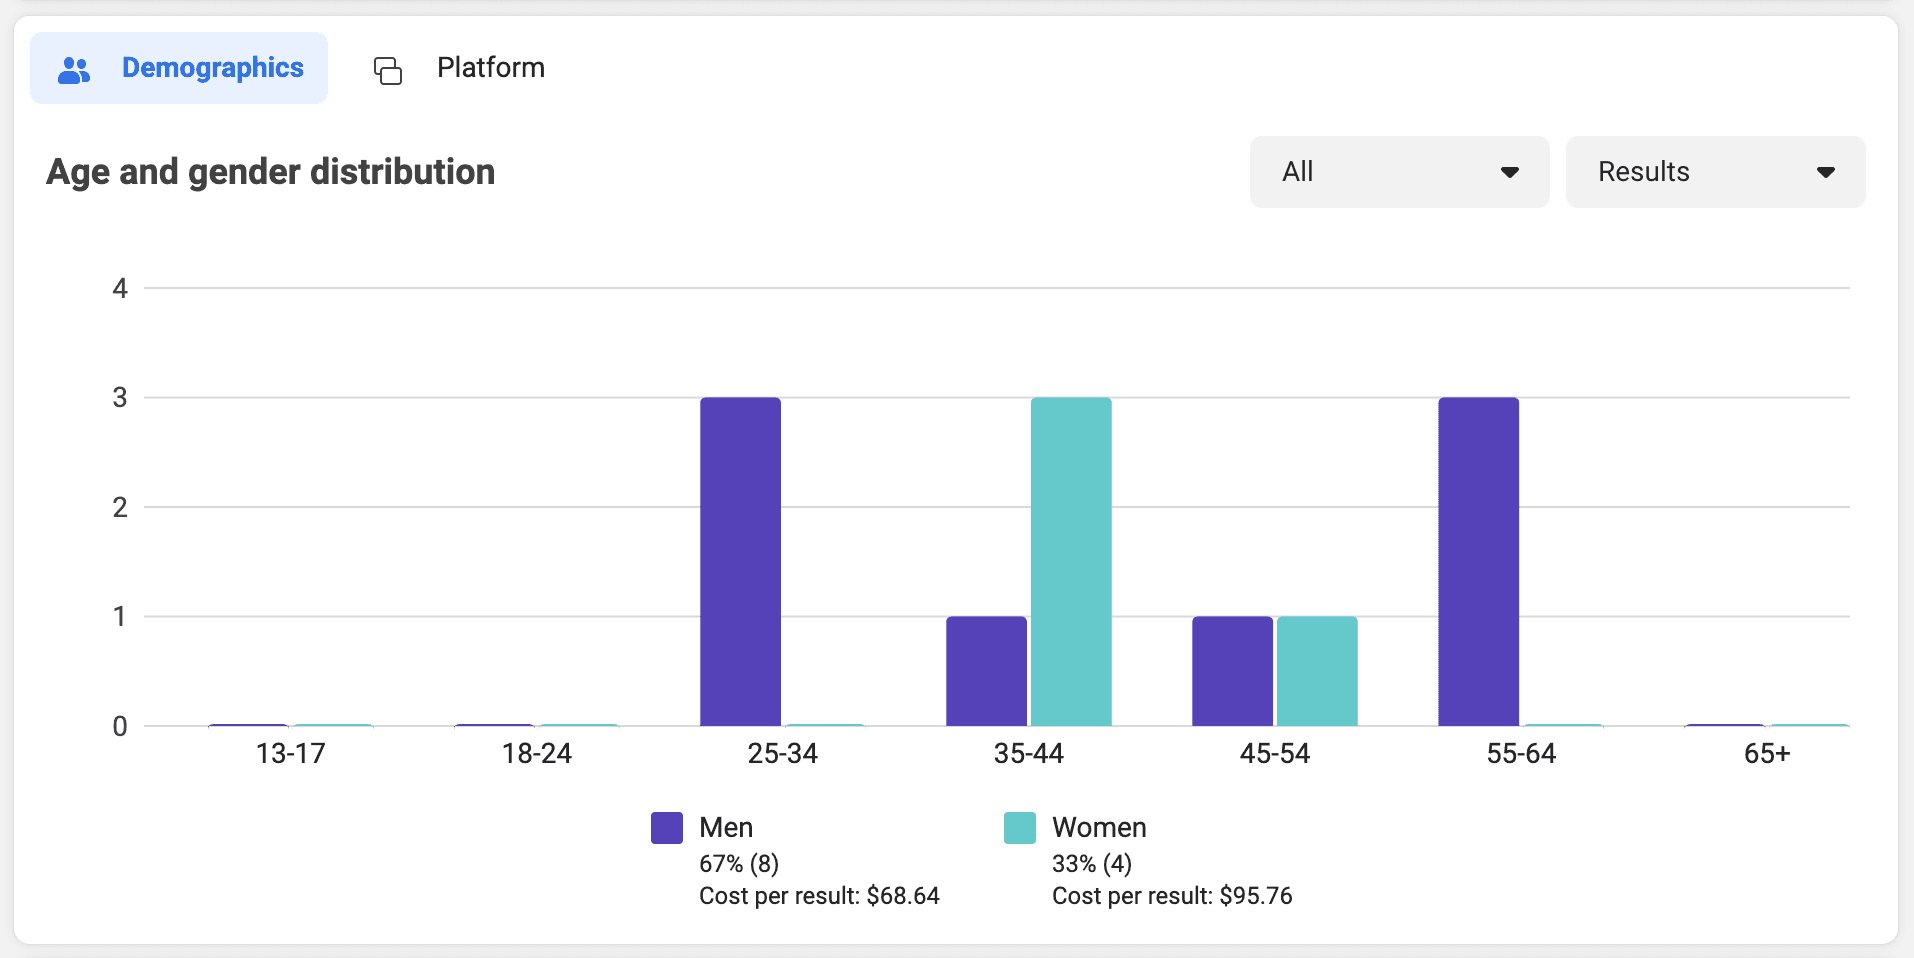
Task: Click the Men purple legend swatch
Action: (x=667, y=828)
